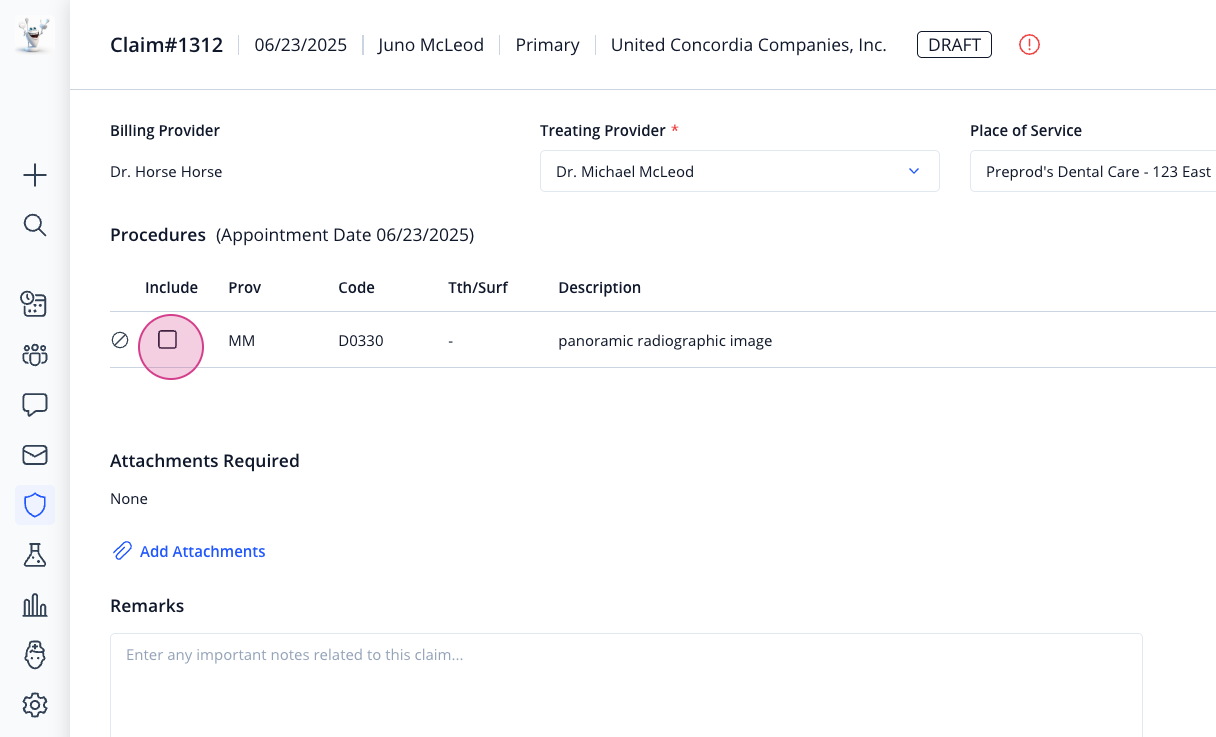Open the Place of Service dropdown

[x=1093, y=171]
